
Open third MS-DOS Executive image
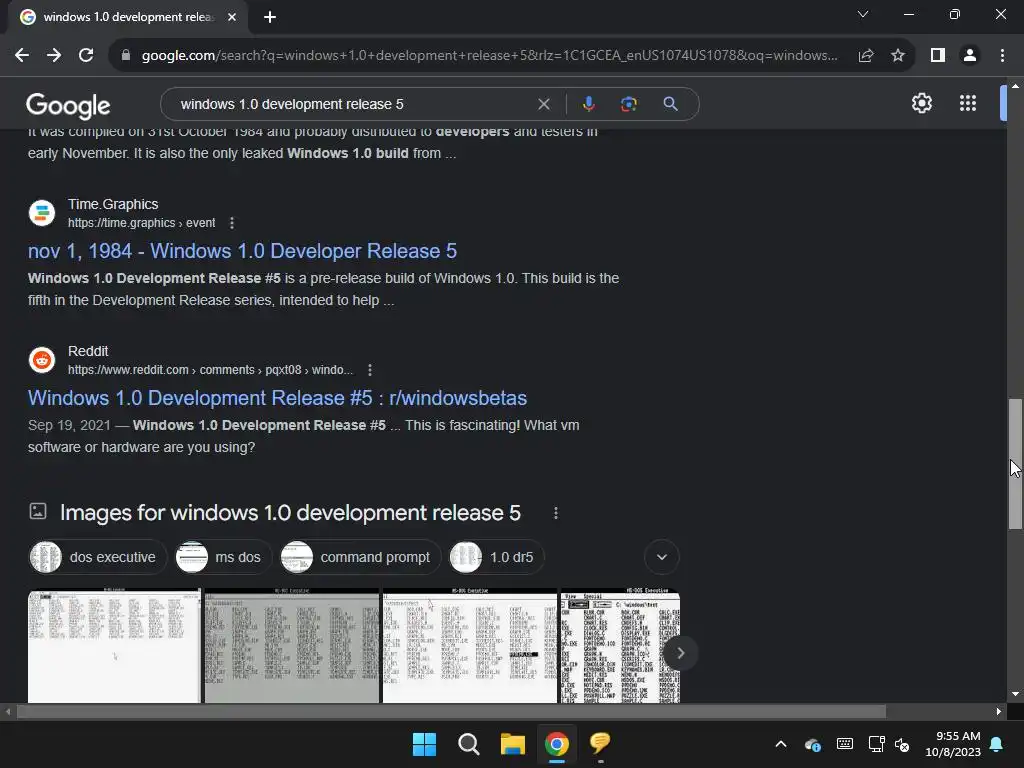470,646
